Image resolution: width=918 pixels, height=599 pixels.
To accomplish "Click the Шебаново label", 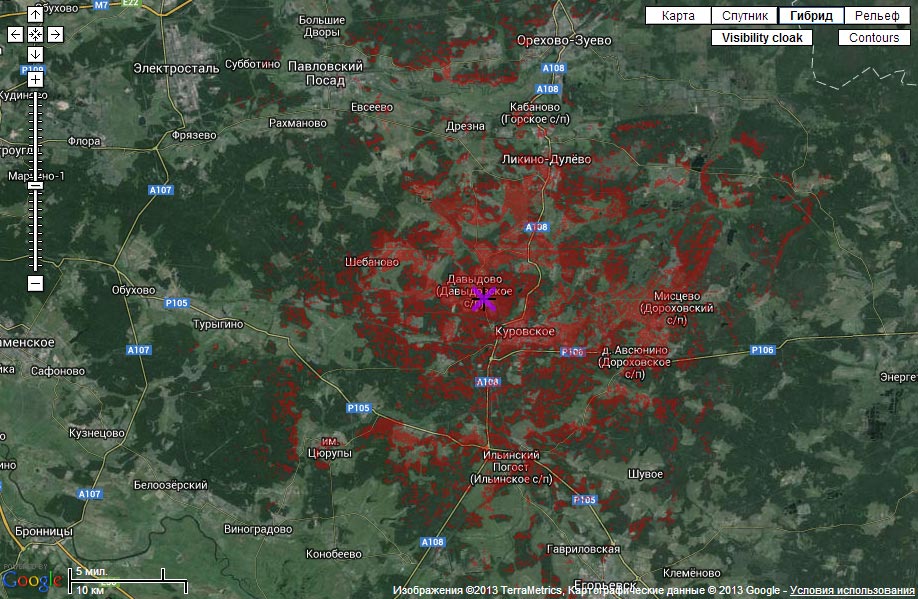I will tap(372, 262).
